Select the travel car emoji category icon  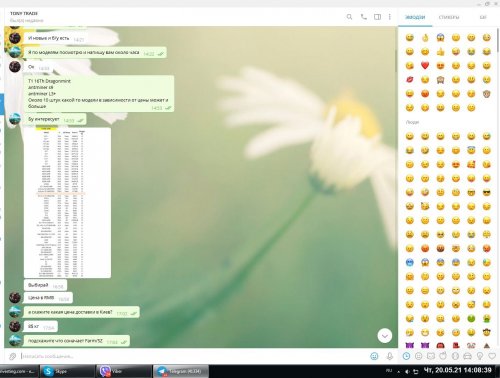pyautogui.click(x=467, y=356)
